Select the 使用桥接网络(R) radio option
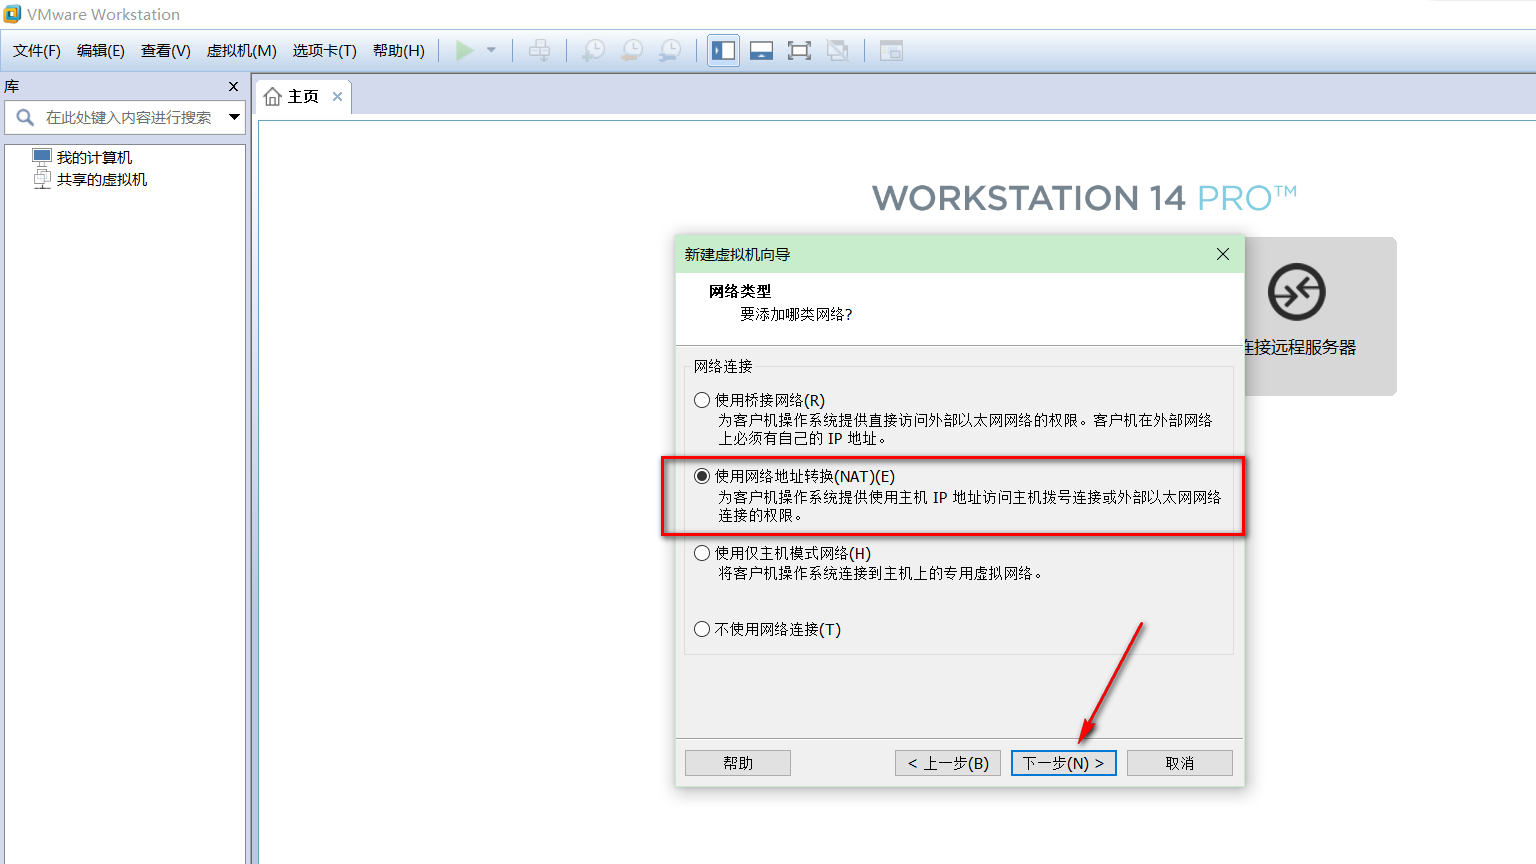 pyautogui.click(x=701, y=399)
